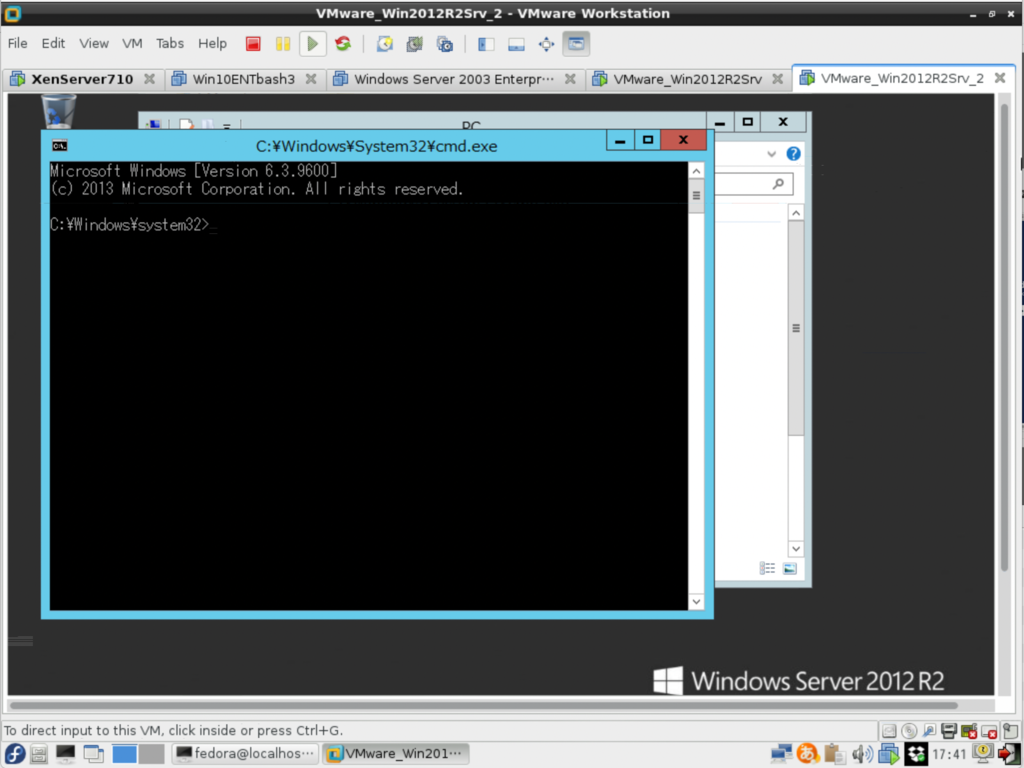
Task: Click the cmd scrollbar down arrow
Action: point(696,601)
